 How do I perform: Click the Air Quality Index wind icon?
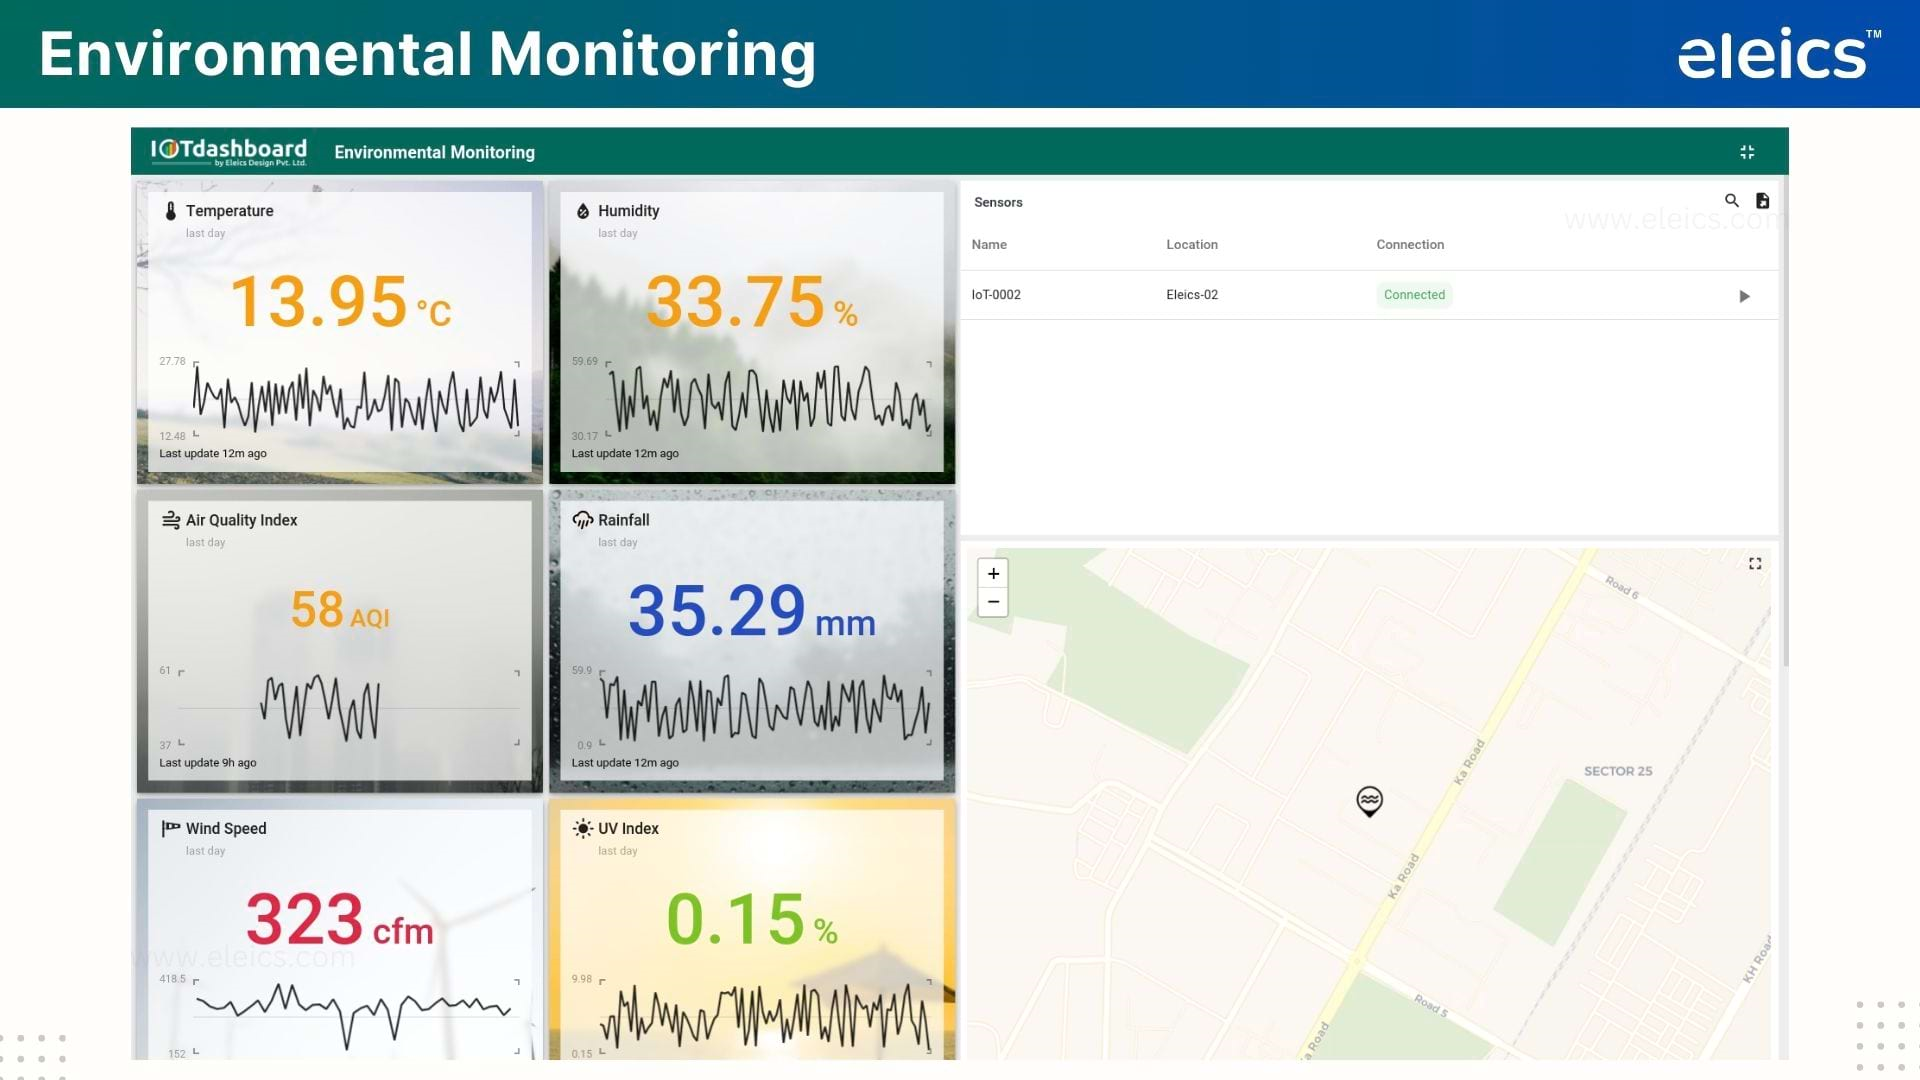pos(171,520)
